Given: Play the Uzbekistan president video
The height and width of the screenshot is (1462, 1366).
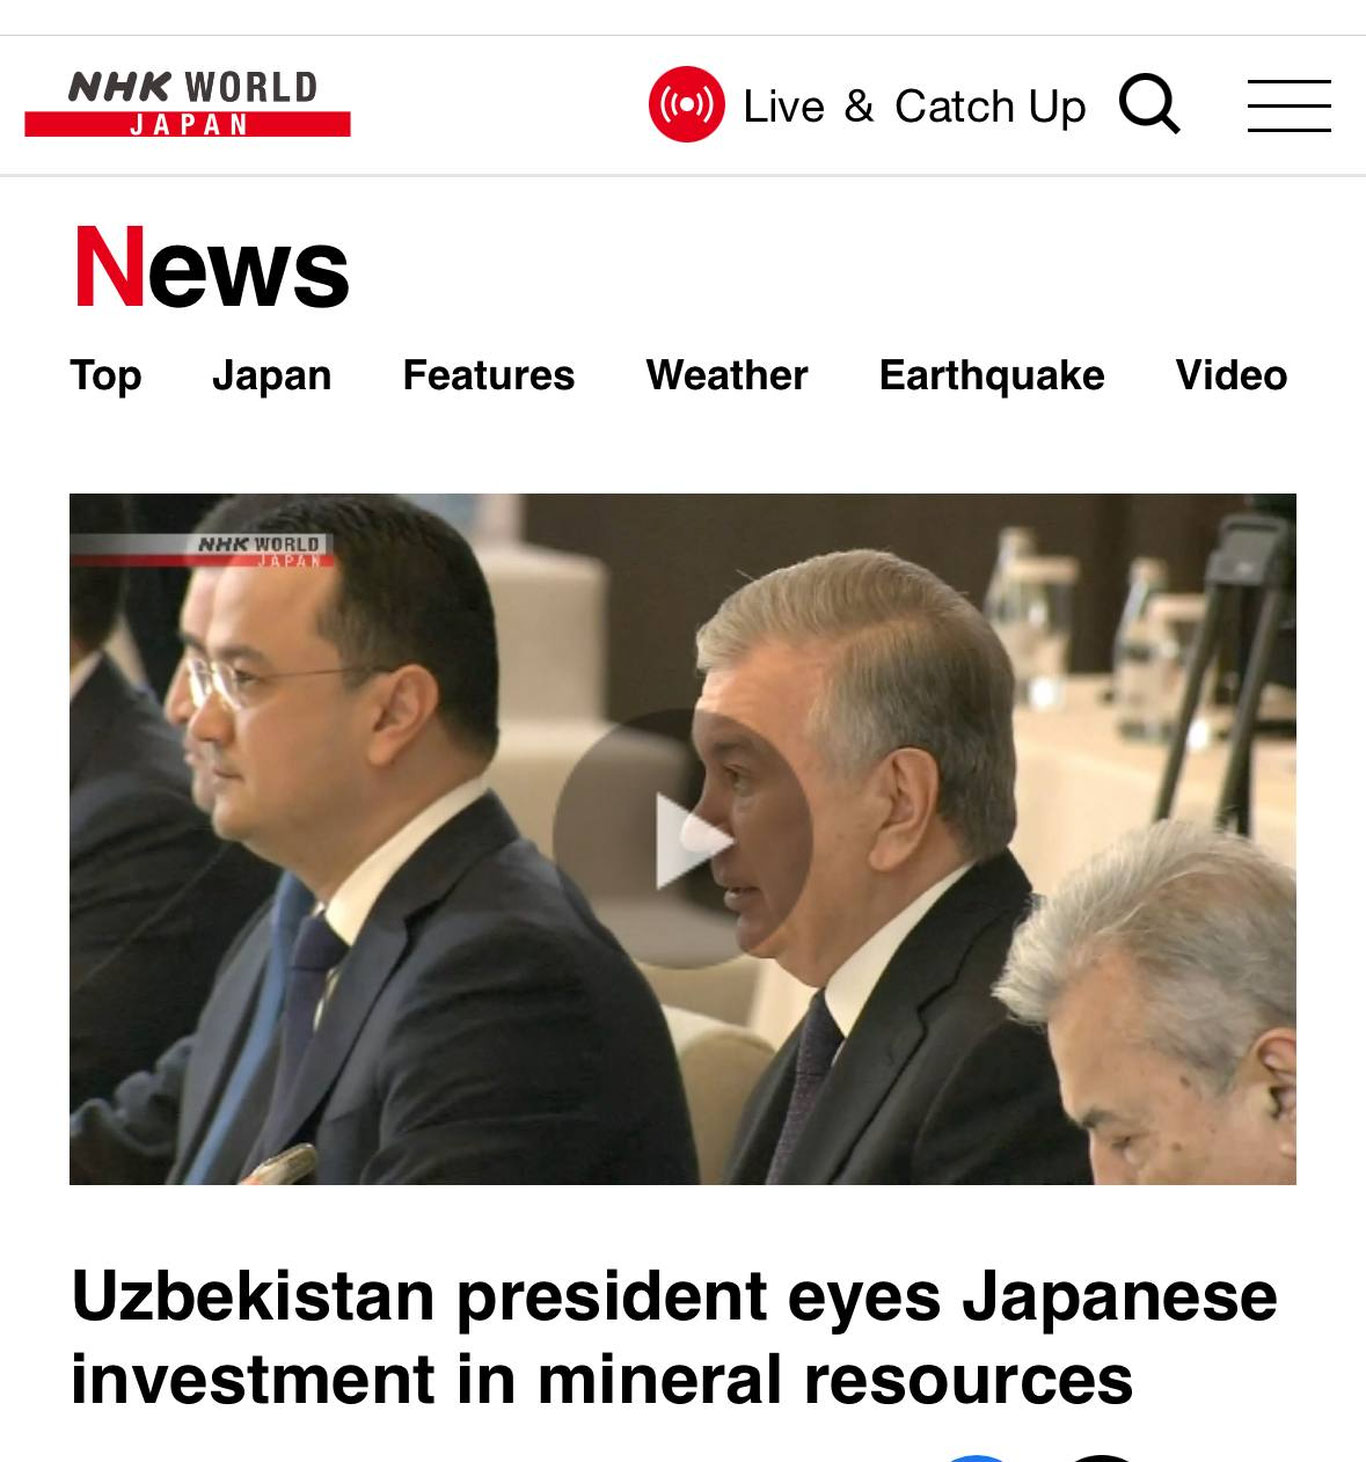Looking at the screenshot, I should [683, 838].
